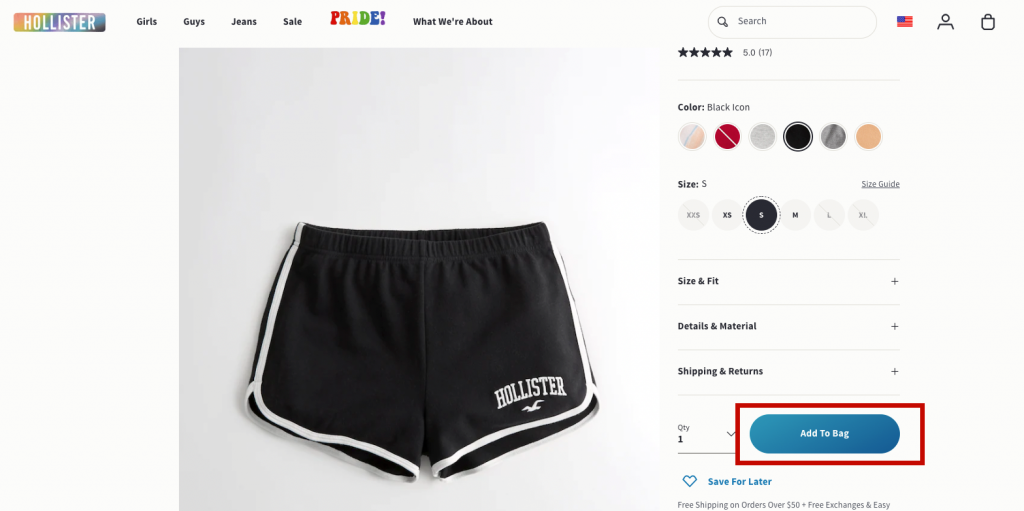The height and width of the screenshot is (511, 1024).
Task: Open the Qty quantity dropdown
Action: (x=707, y=434)
